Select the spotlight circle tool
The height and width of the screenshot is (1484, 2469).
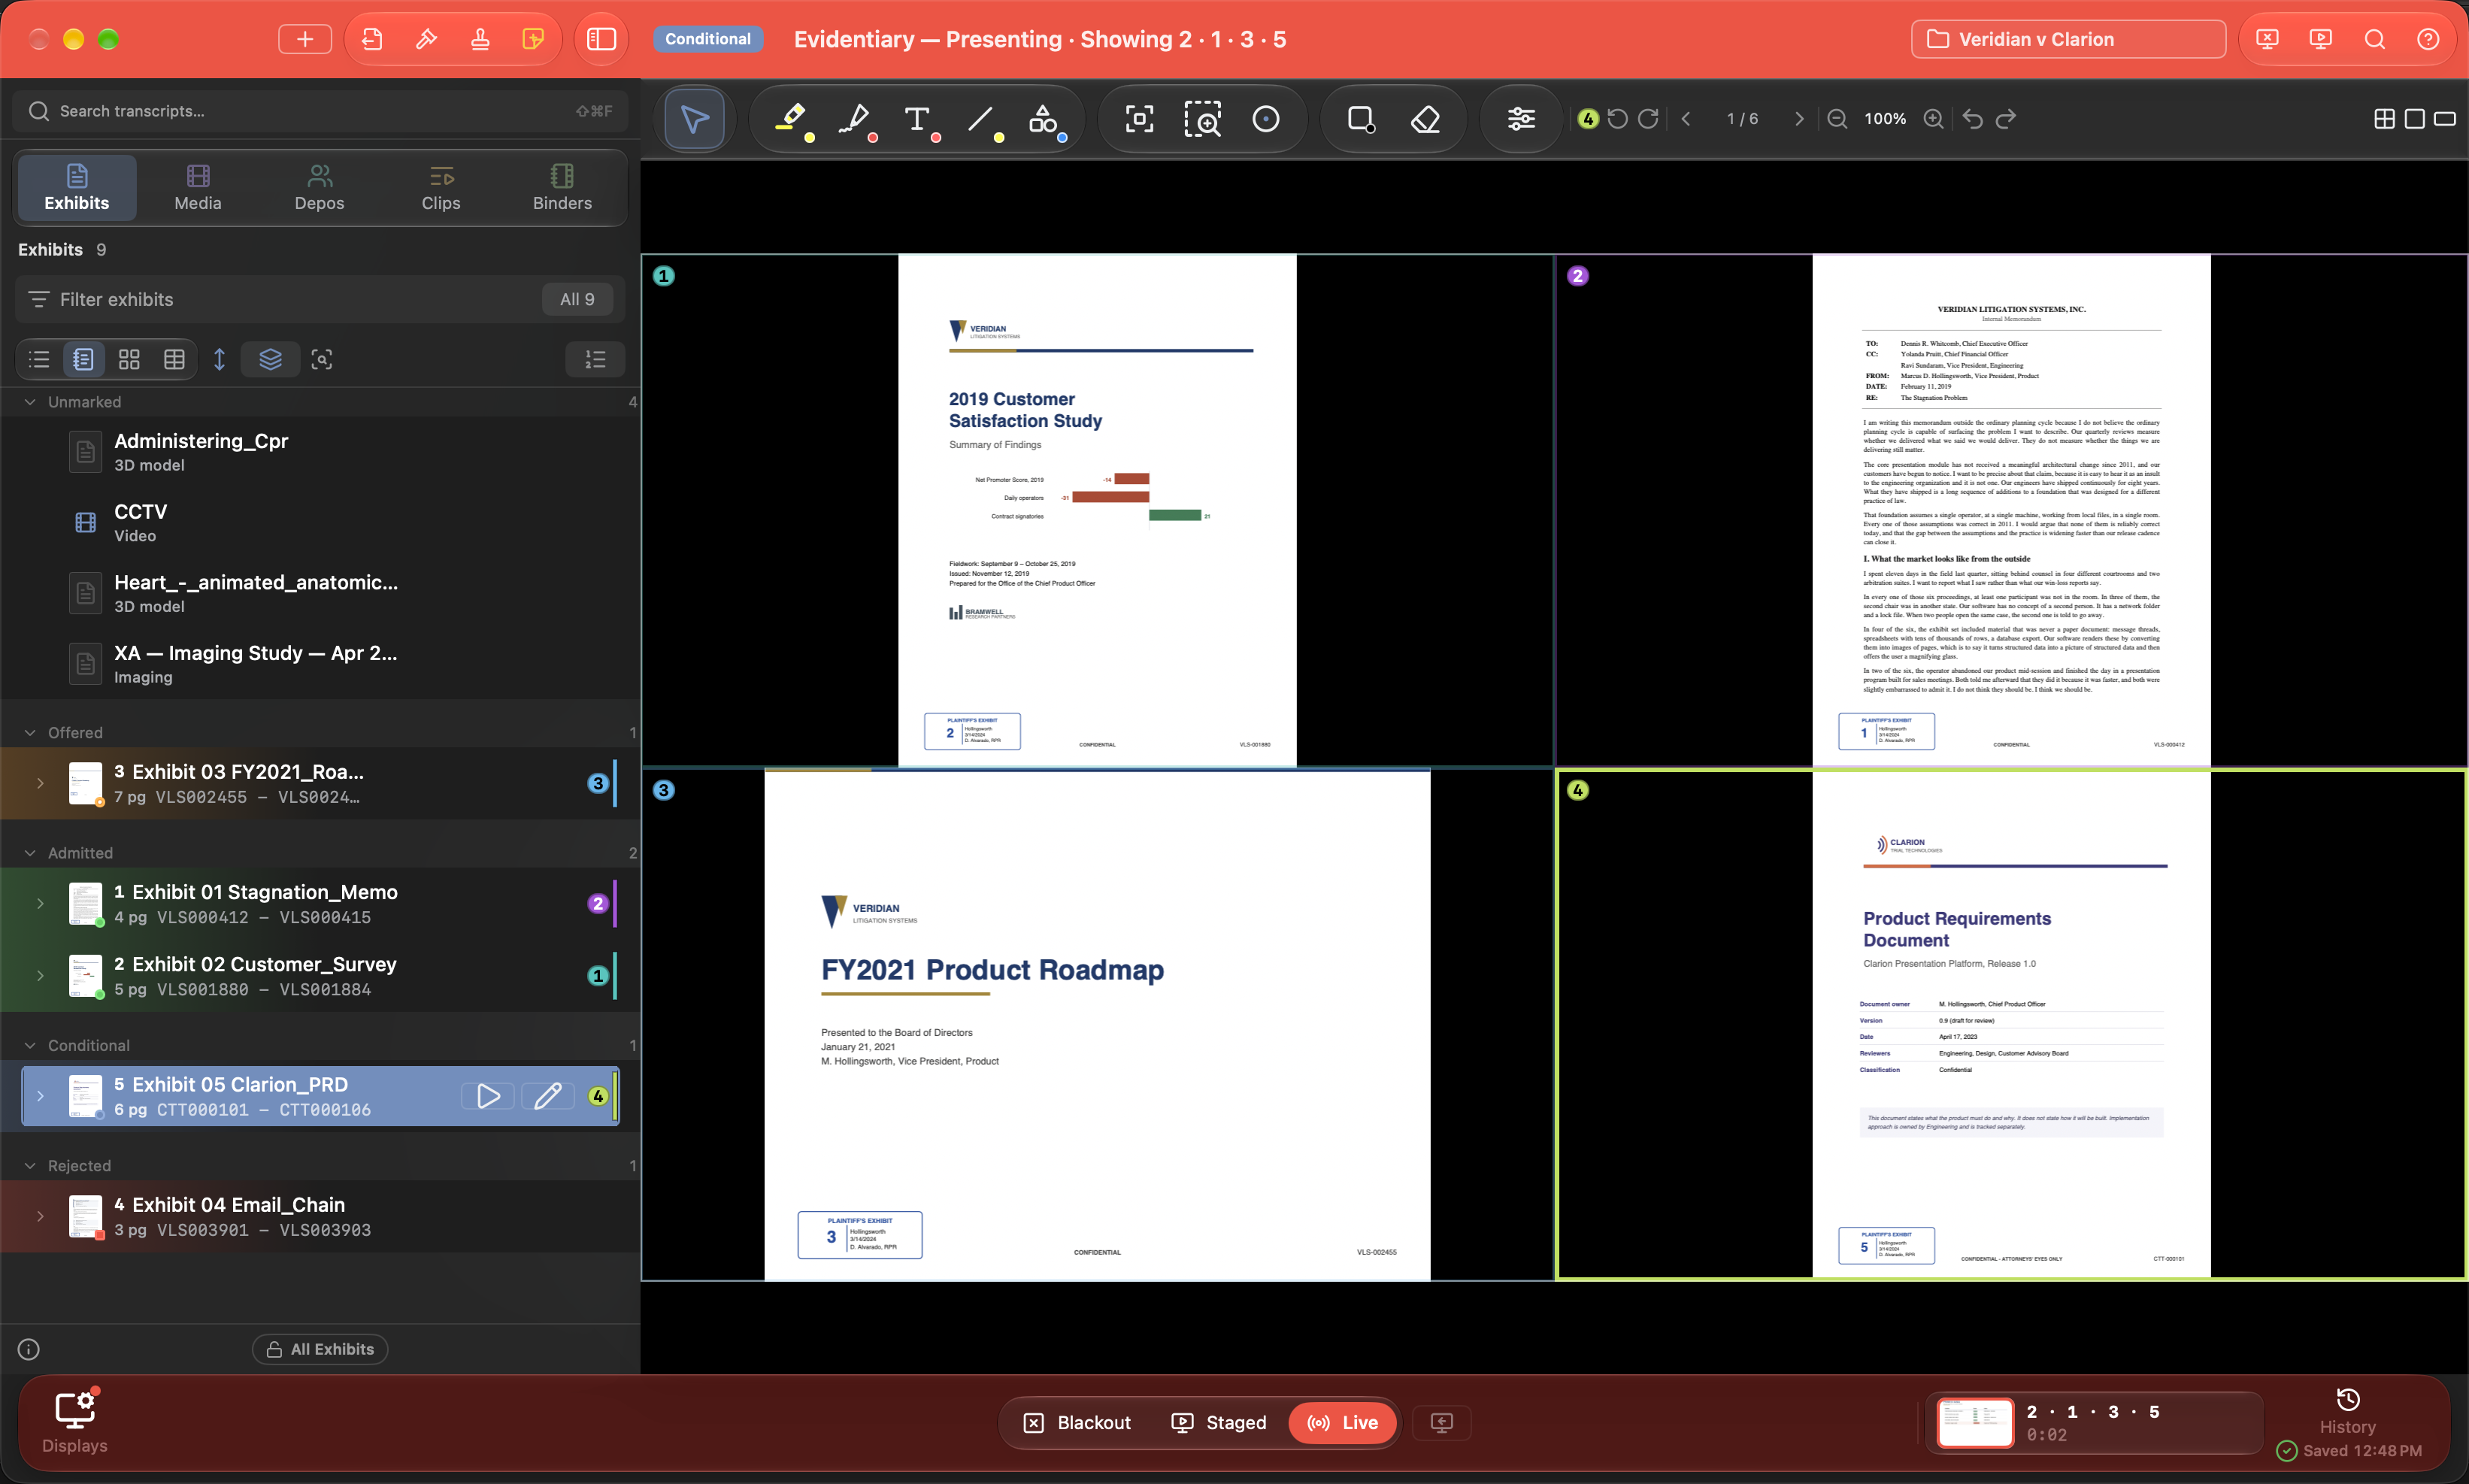[1266, 119]
